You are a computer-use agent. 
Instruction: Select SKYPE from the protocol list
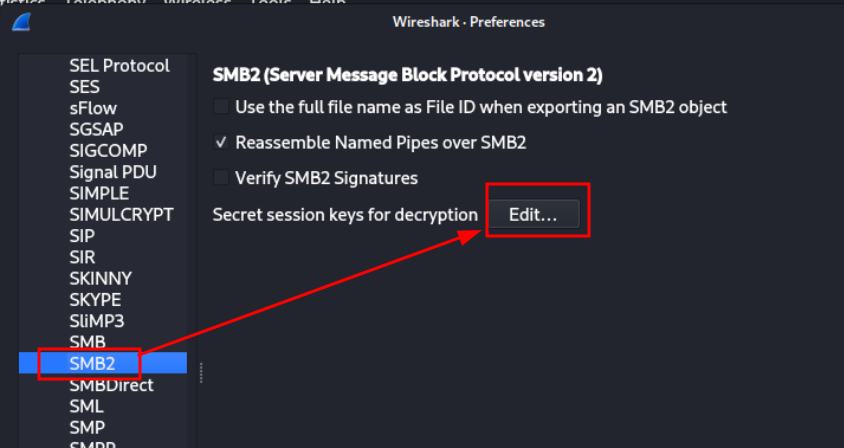103,300
